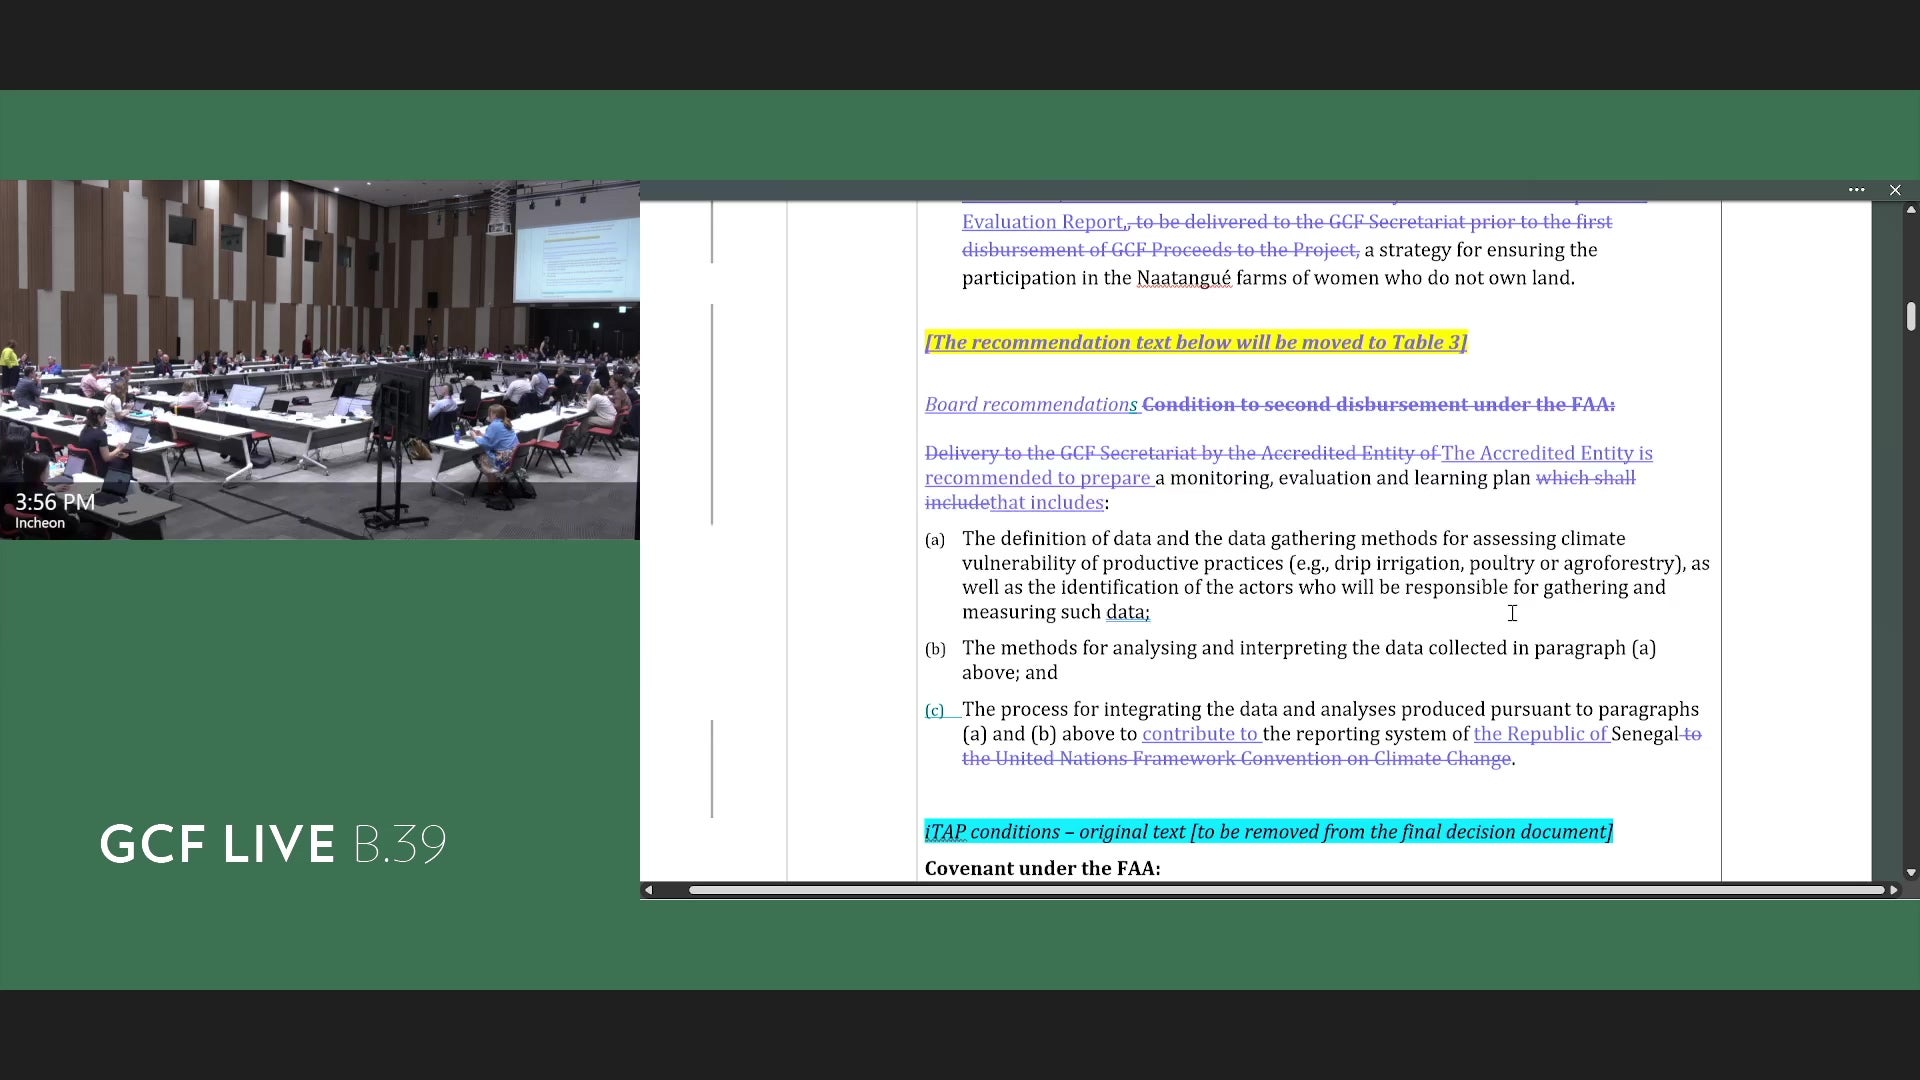Click struck 'which shall' text
This screenshot has width=1920, height=1080.
pyautogui.click(x=1586, y=478)
